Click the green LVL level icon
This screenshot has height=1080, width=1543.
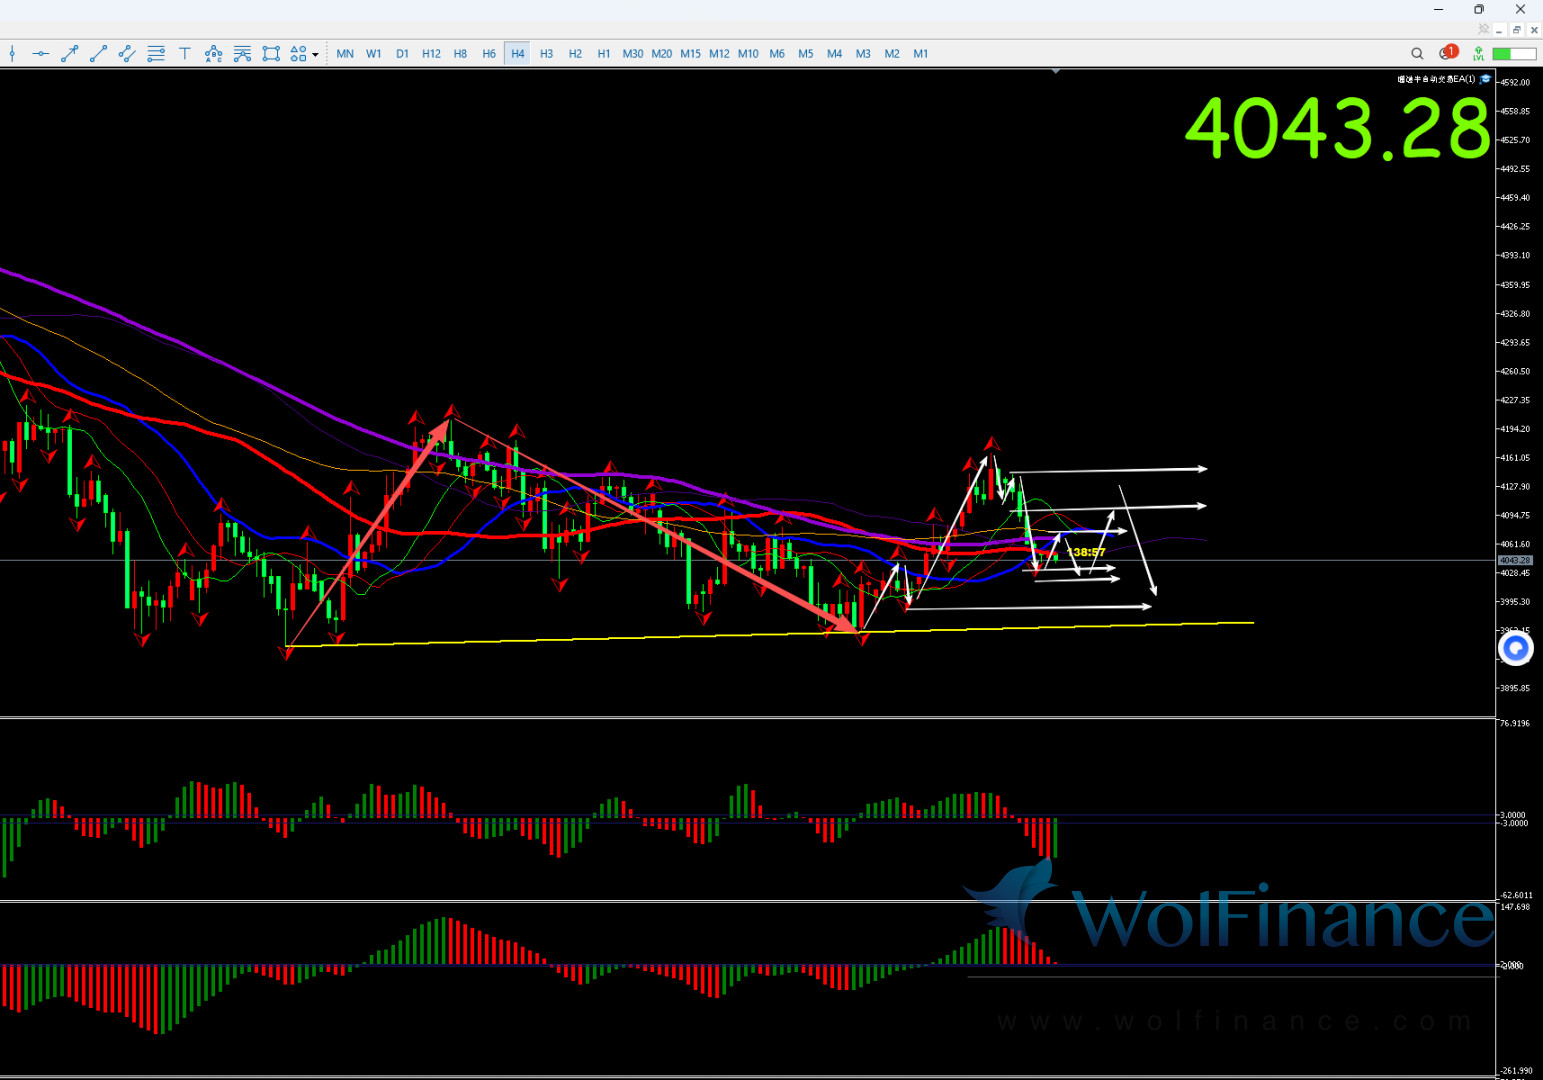(1478, 54)
